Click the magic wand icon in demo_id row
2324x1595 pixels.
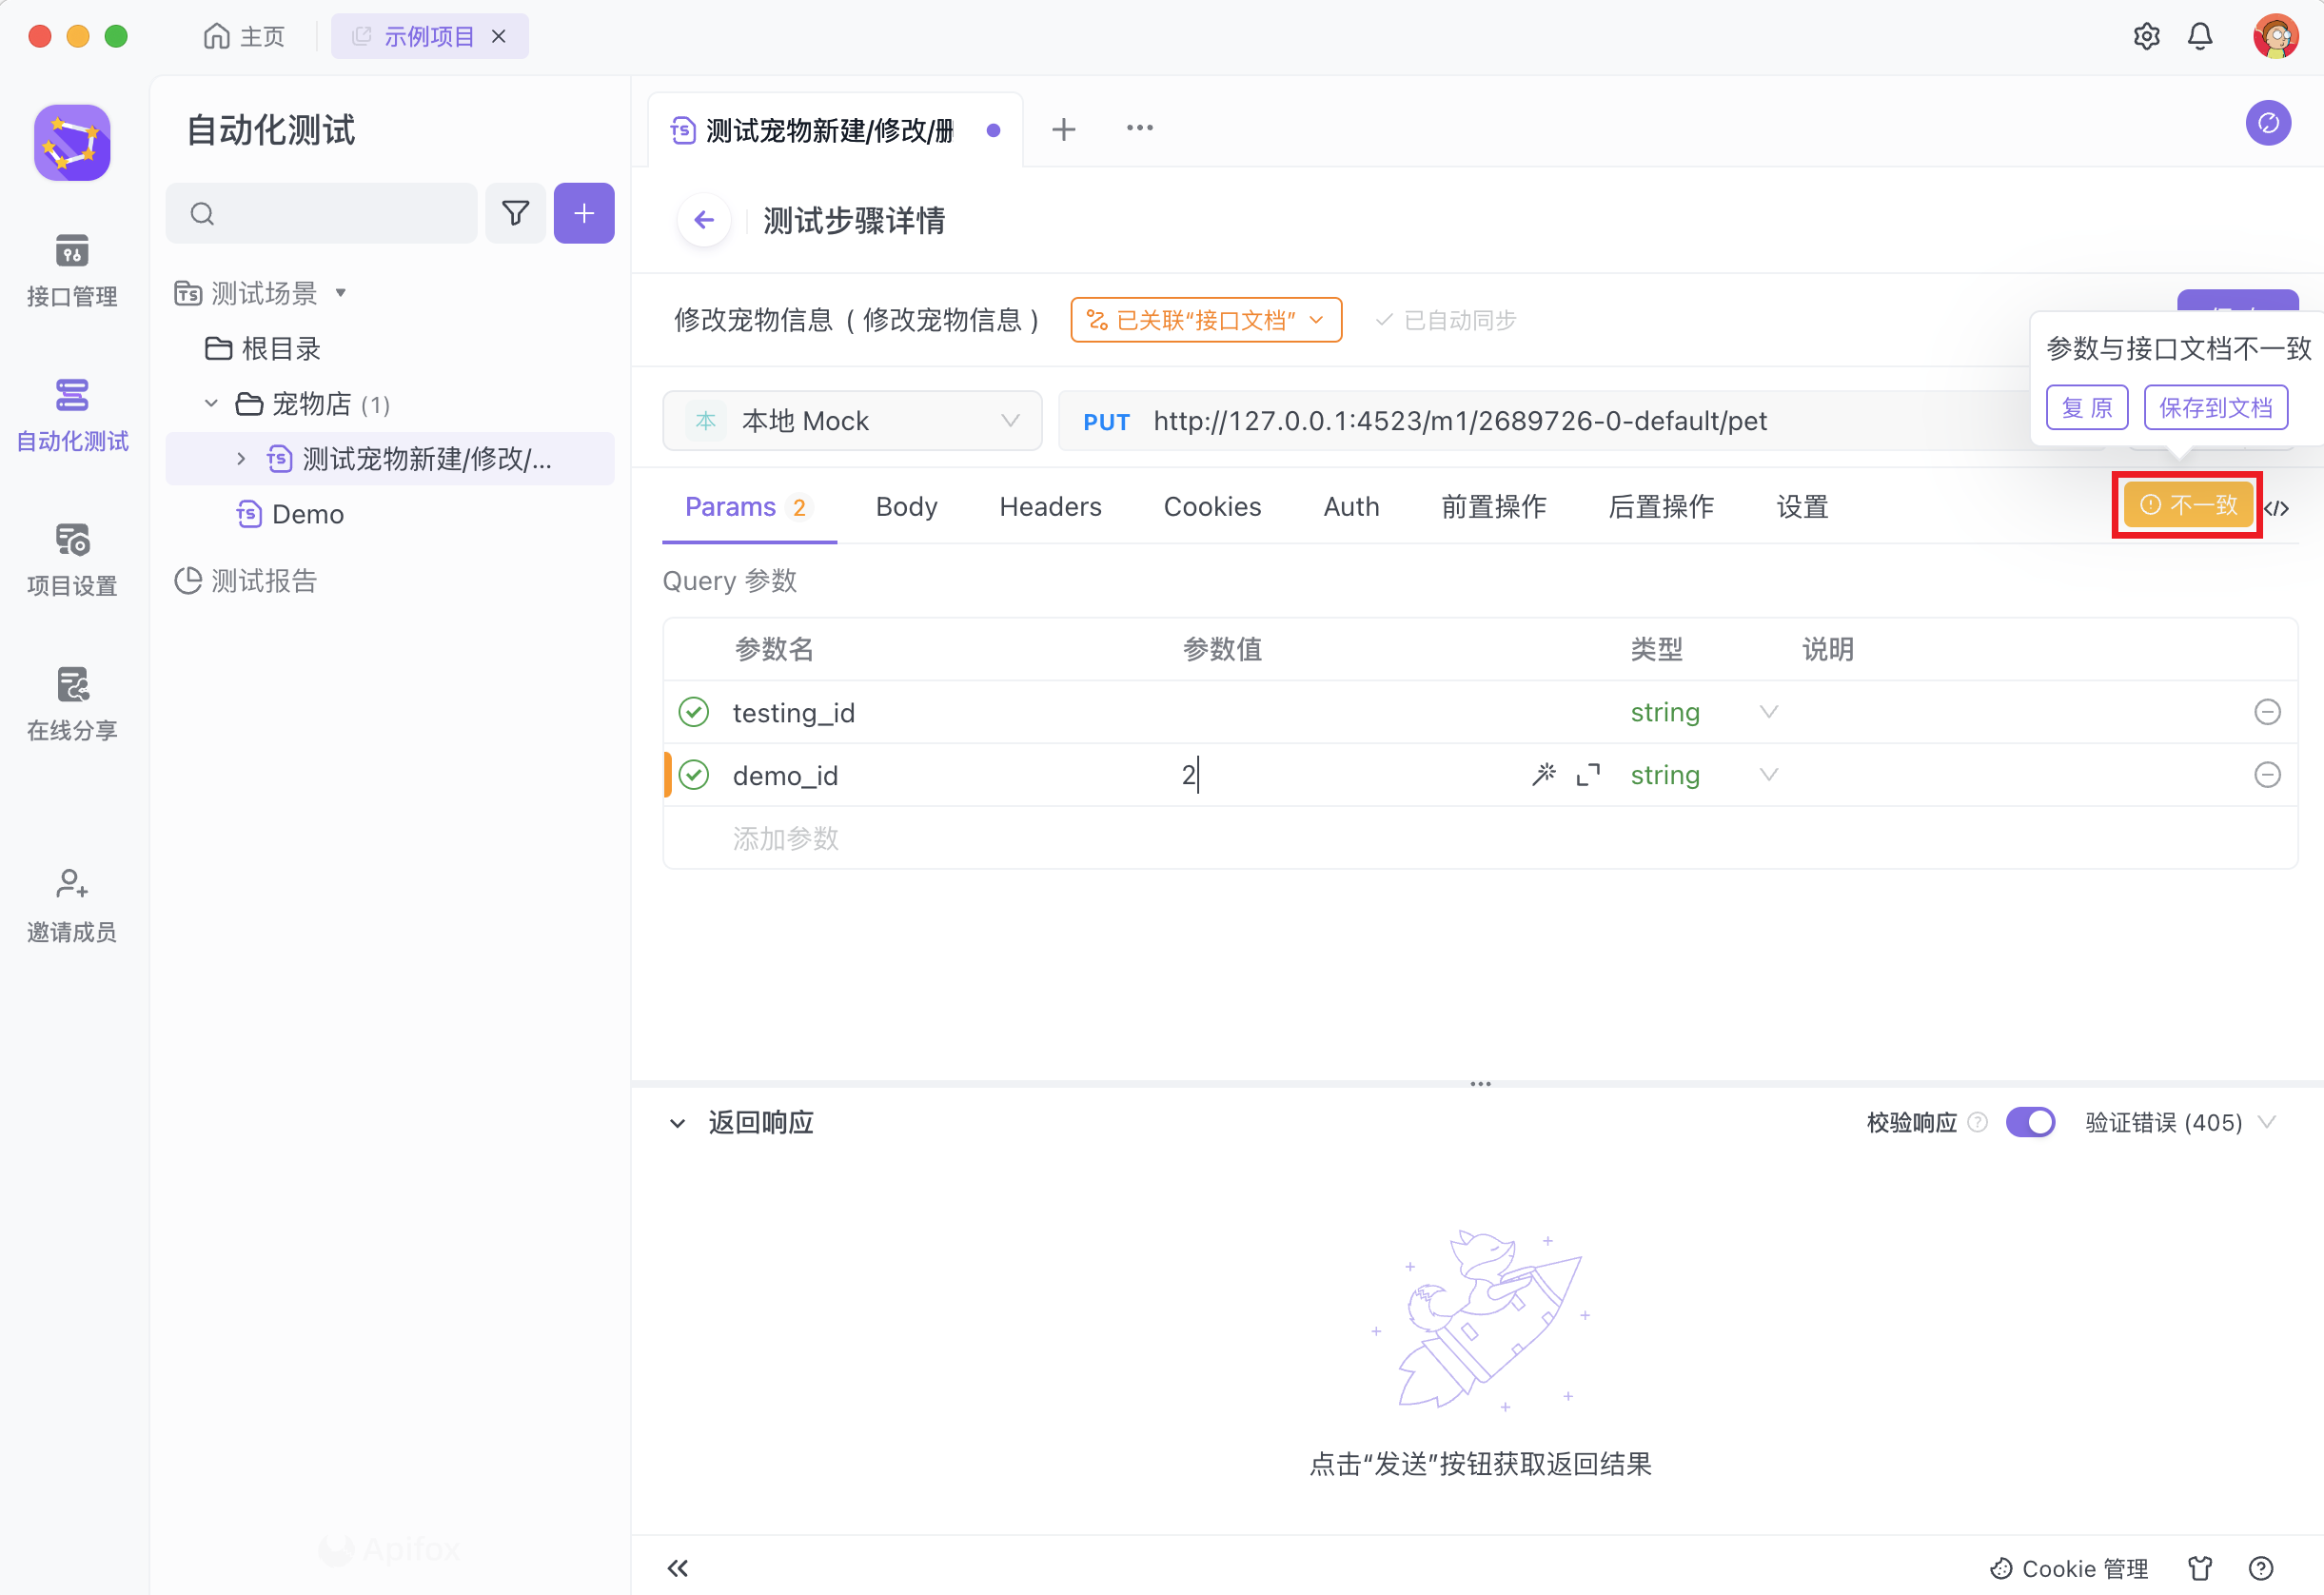(1544, 775)
